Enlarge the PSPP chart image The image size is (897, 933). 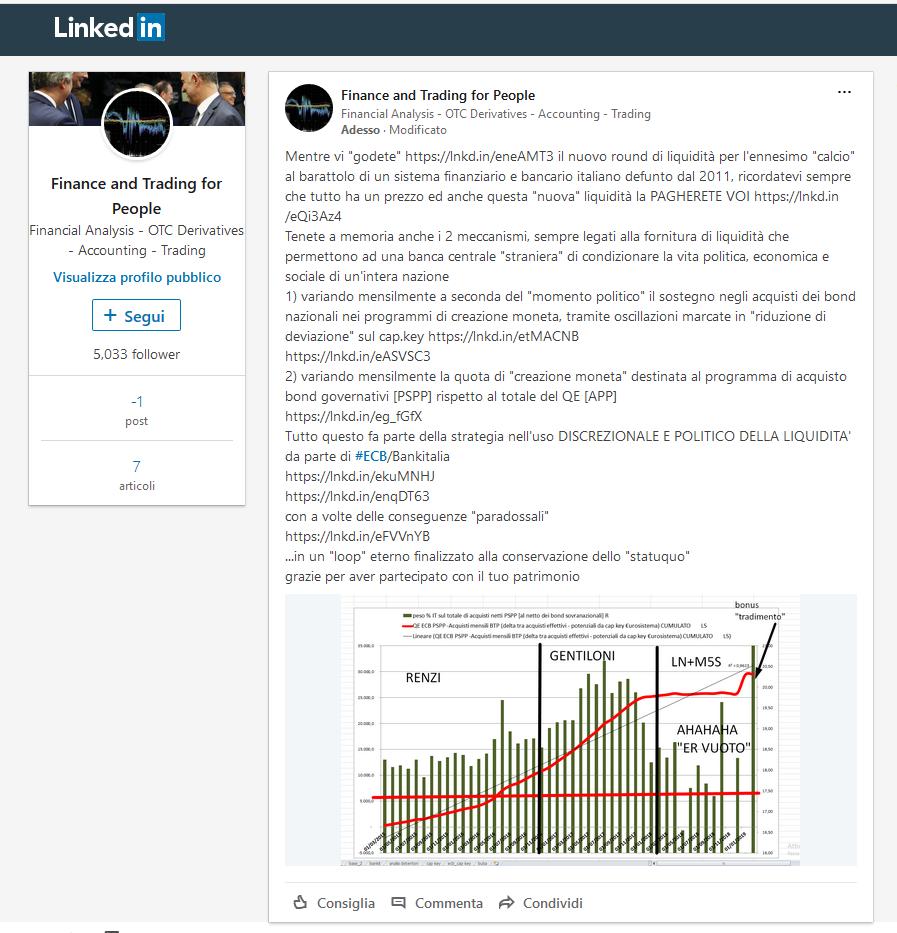point(570,730)
